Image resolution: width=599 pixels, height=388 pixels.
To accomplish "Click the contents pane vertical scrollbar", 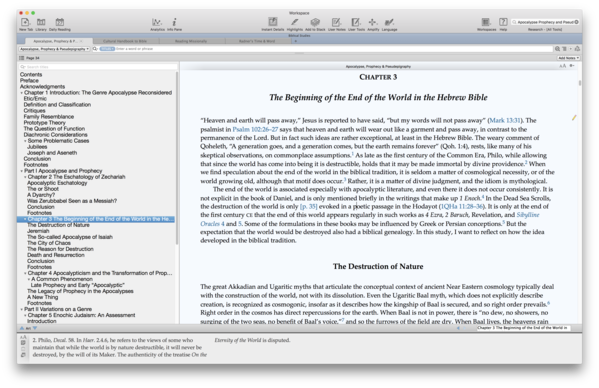I will coord(176,158).
